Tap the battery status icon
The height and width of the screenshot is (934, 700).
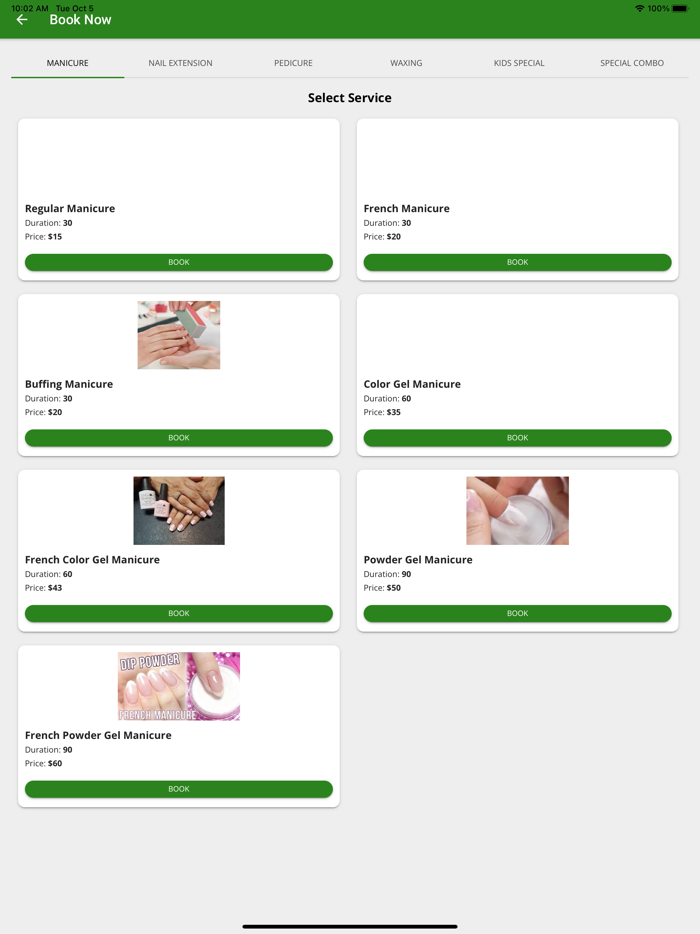[x=680, y=8]
